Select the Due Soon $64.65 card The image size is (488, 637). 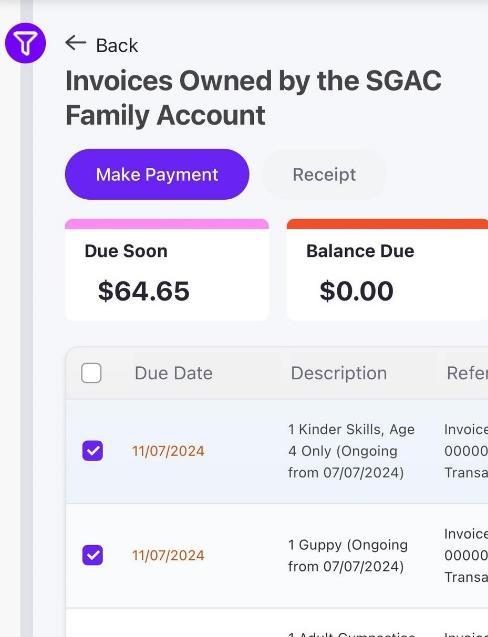click(x=167, y=270)
